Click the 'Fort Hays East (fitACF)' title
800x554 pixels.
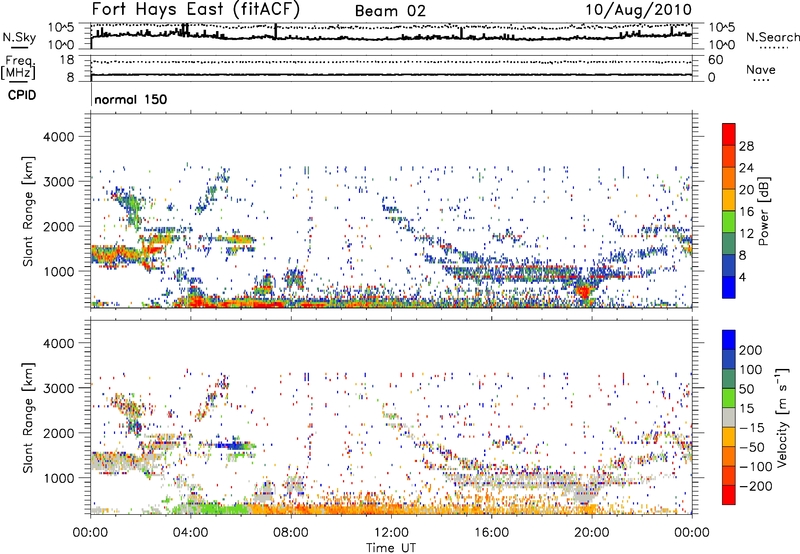click(196, 10)
